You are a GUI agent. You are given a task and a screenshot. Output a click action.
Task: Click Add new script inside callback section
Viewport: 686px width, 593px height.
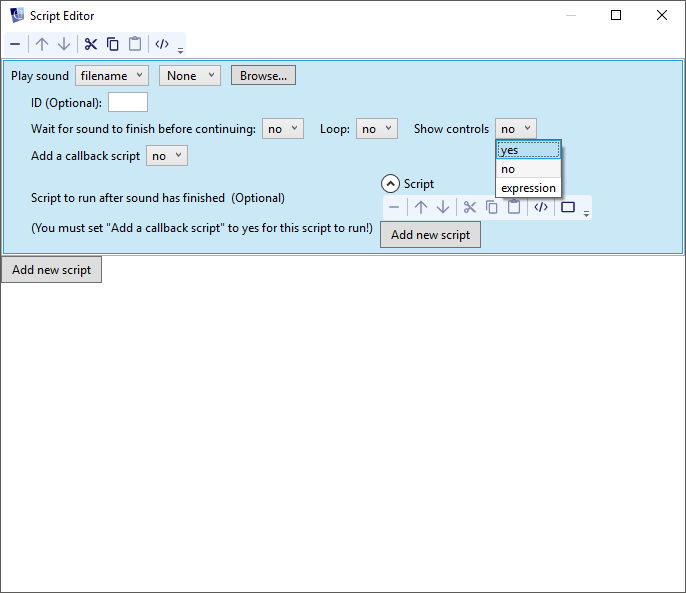pos(430,235)
